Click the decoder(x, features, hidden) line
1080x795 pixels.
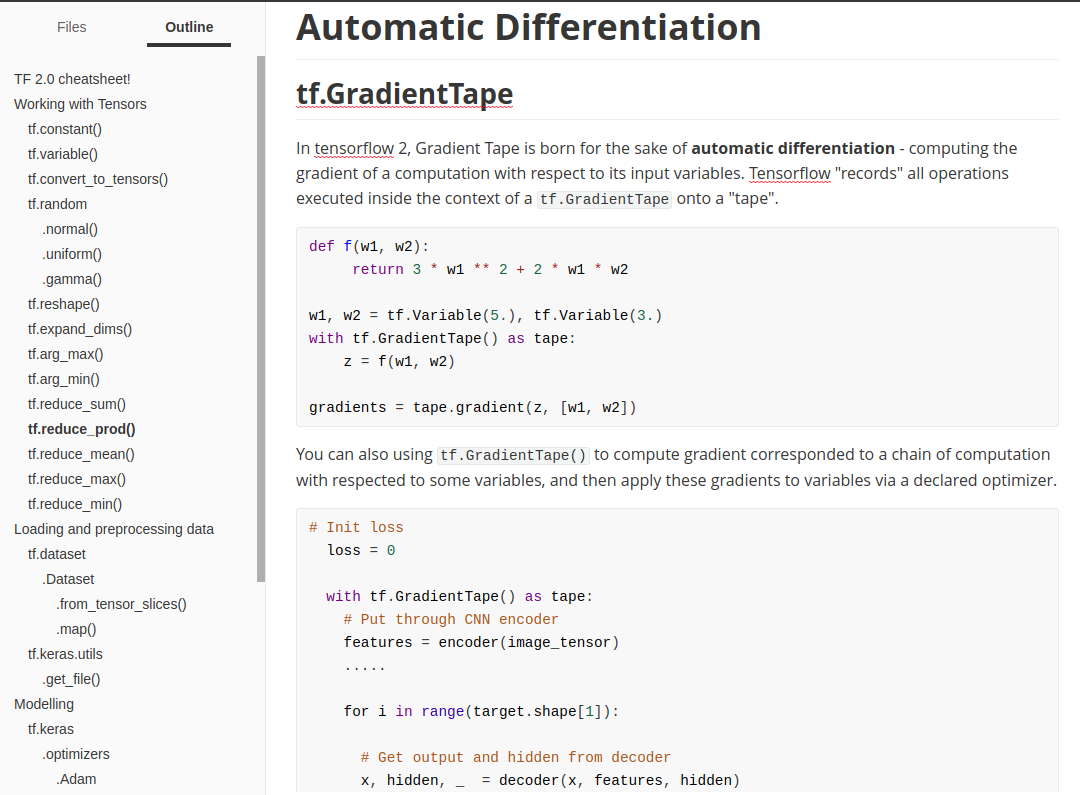pos(550,781)
